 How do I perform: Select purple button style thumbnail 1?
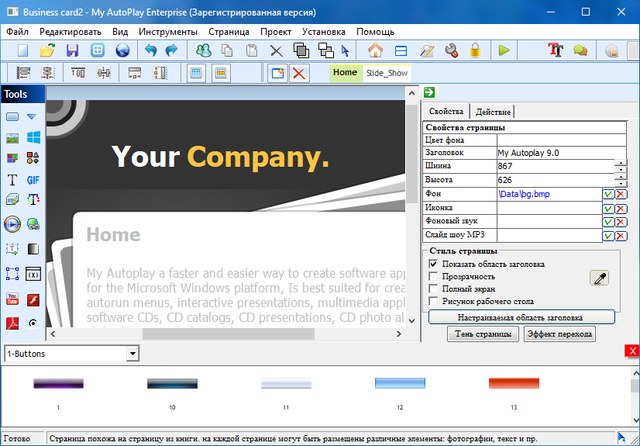[x=58, y=384]
